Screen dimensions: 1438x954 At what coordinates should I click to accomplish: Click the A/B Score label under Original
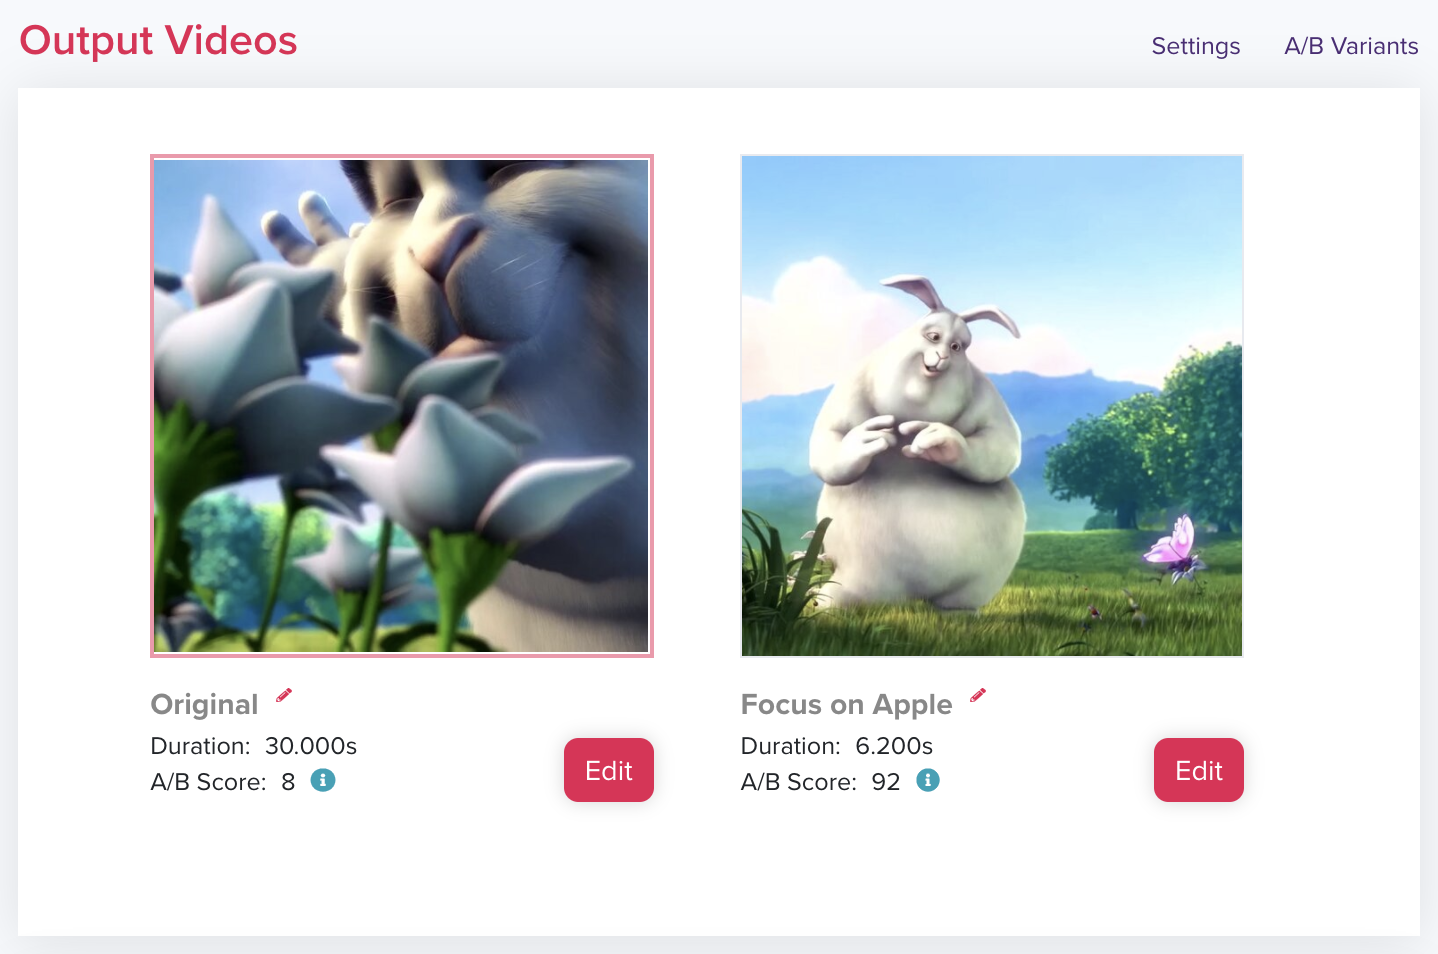(x=208, y=782)
